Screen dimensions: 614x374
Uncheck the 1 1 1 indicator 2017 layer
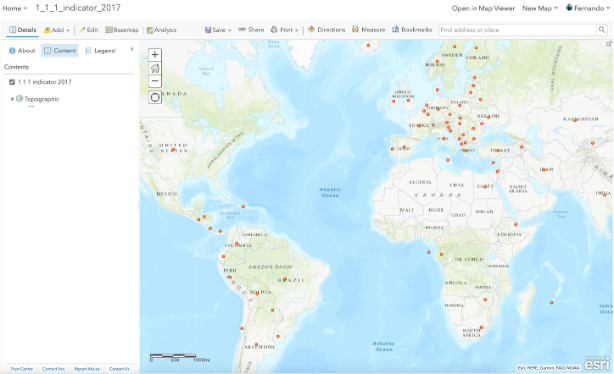[12, 82]
